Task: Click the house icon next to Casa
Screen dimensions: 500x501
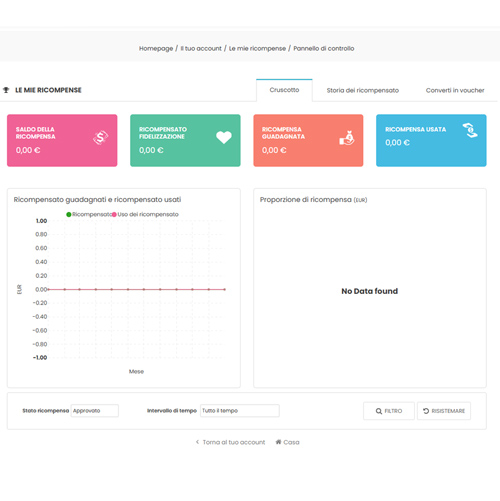Action: point(278,442)
